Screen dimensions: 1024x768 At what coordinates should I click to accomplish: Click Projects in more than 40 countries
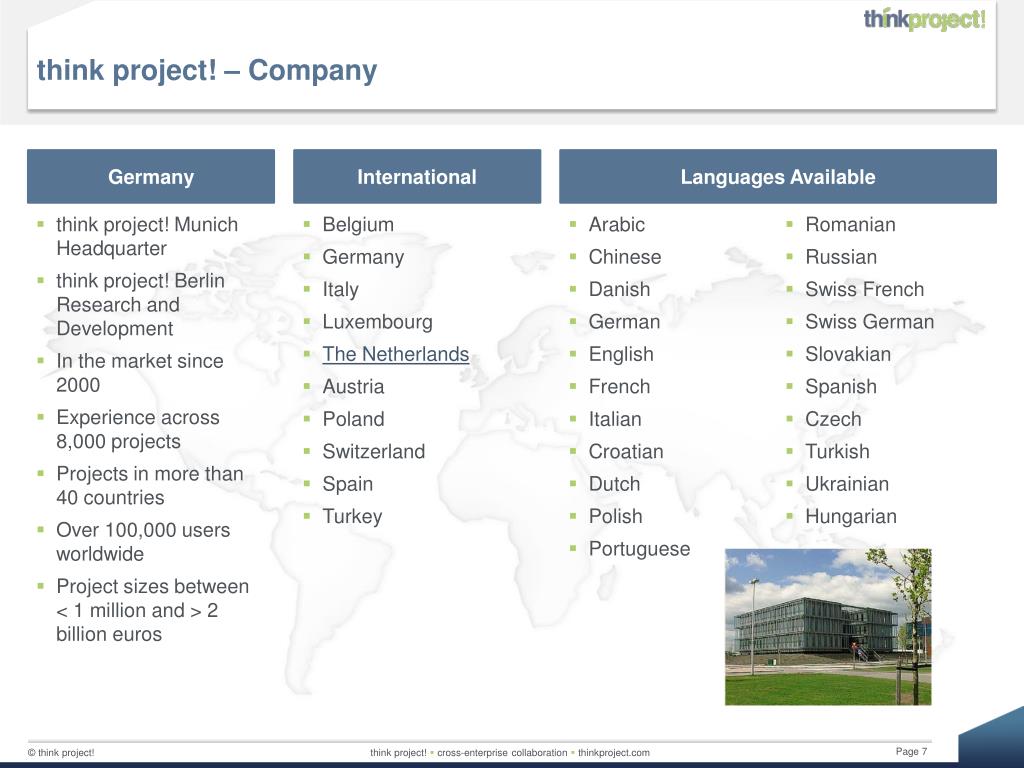(x=150, y=486)
